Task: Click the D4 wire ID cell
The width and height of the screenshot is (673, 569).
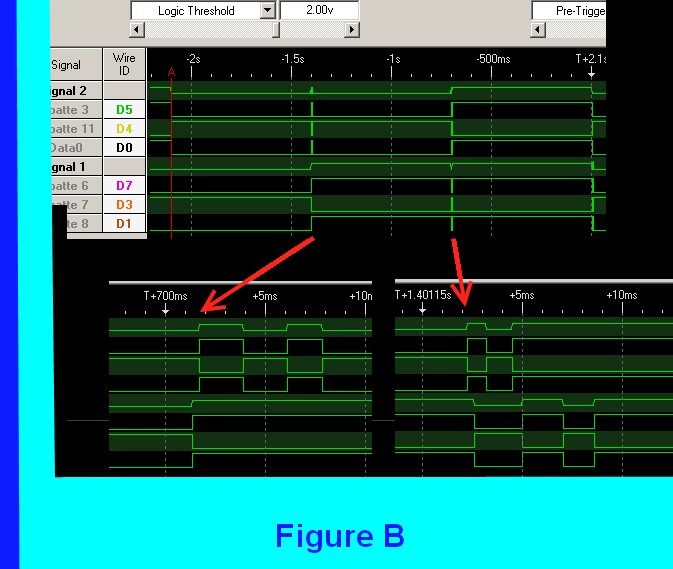Action: click(x=124, y=129)
